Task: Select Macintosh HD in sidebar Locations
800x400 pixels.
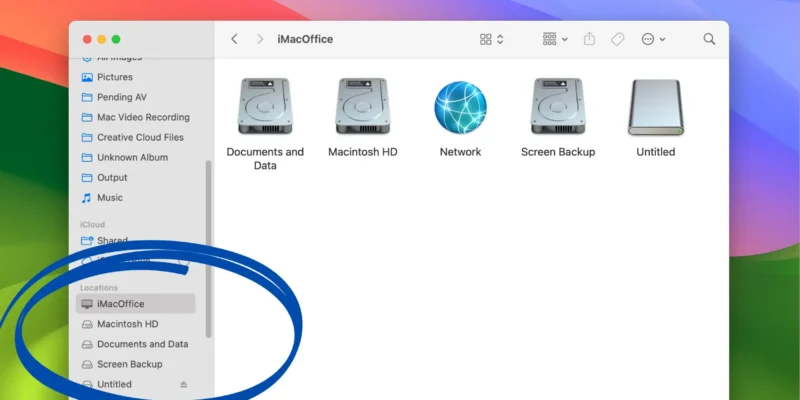Action: tap(136, 324)
